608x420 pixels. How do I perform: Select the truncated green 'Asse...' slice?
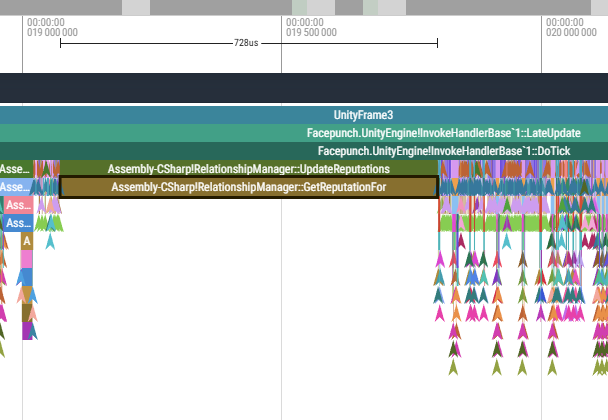point(16,169)
